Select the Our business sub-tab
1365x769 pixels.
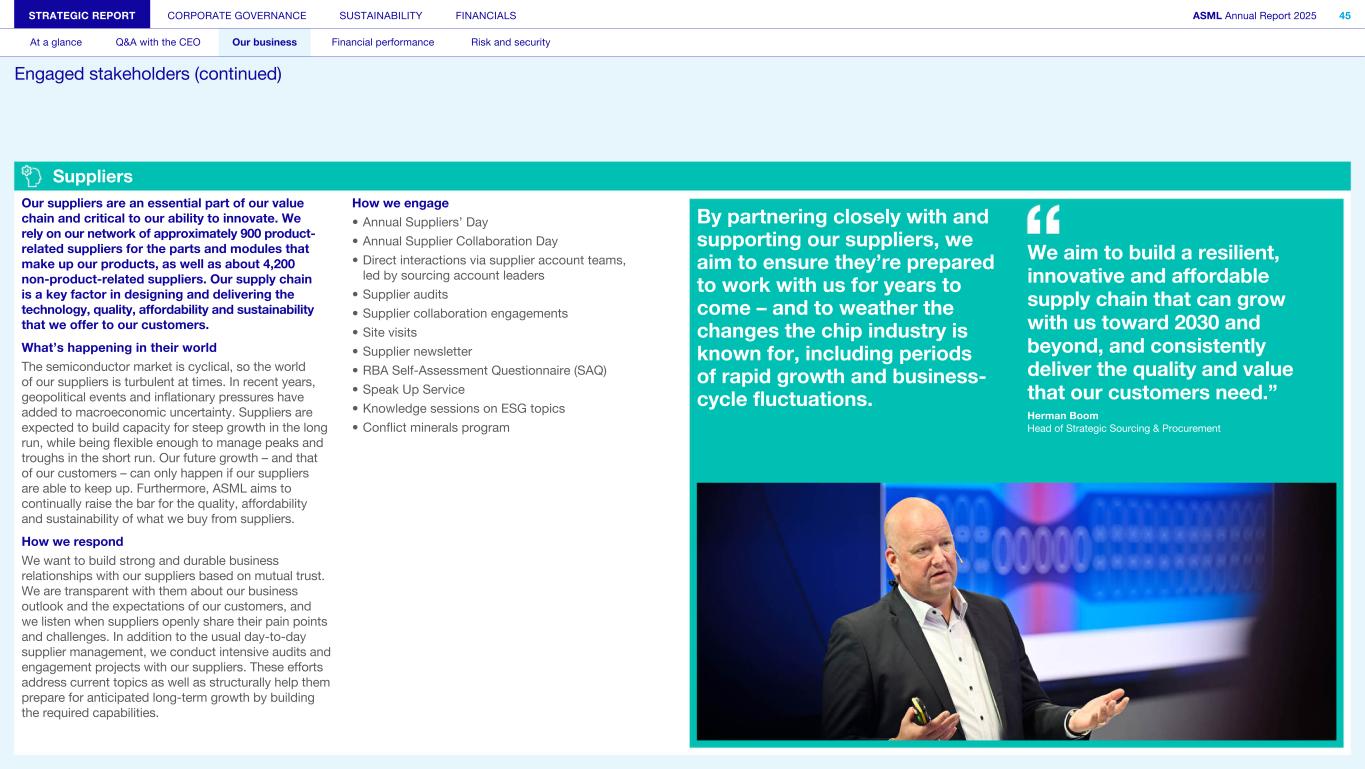click(x=264, y=42)
